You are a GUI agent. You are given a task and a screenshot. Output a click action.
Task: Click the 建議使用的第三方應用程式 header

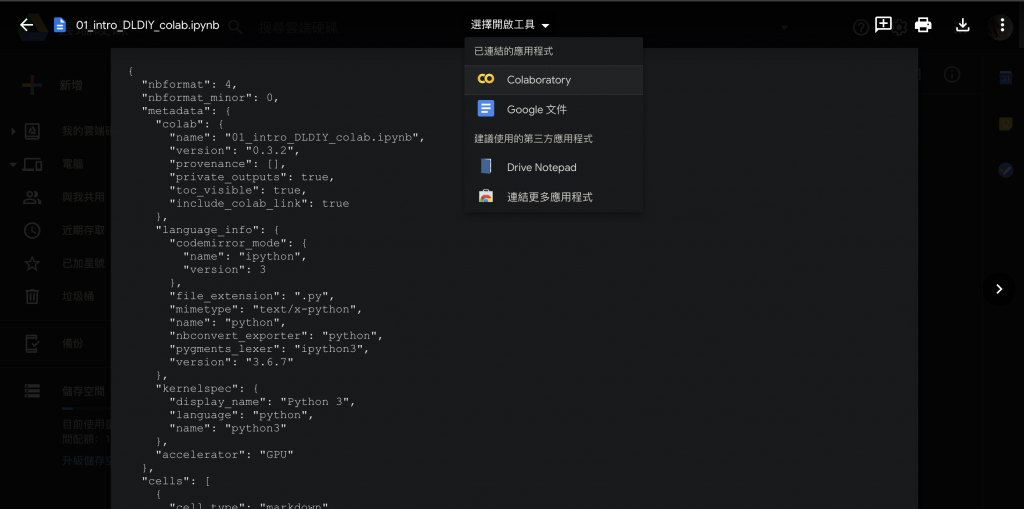tap(533, 139)
